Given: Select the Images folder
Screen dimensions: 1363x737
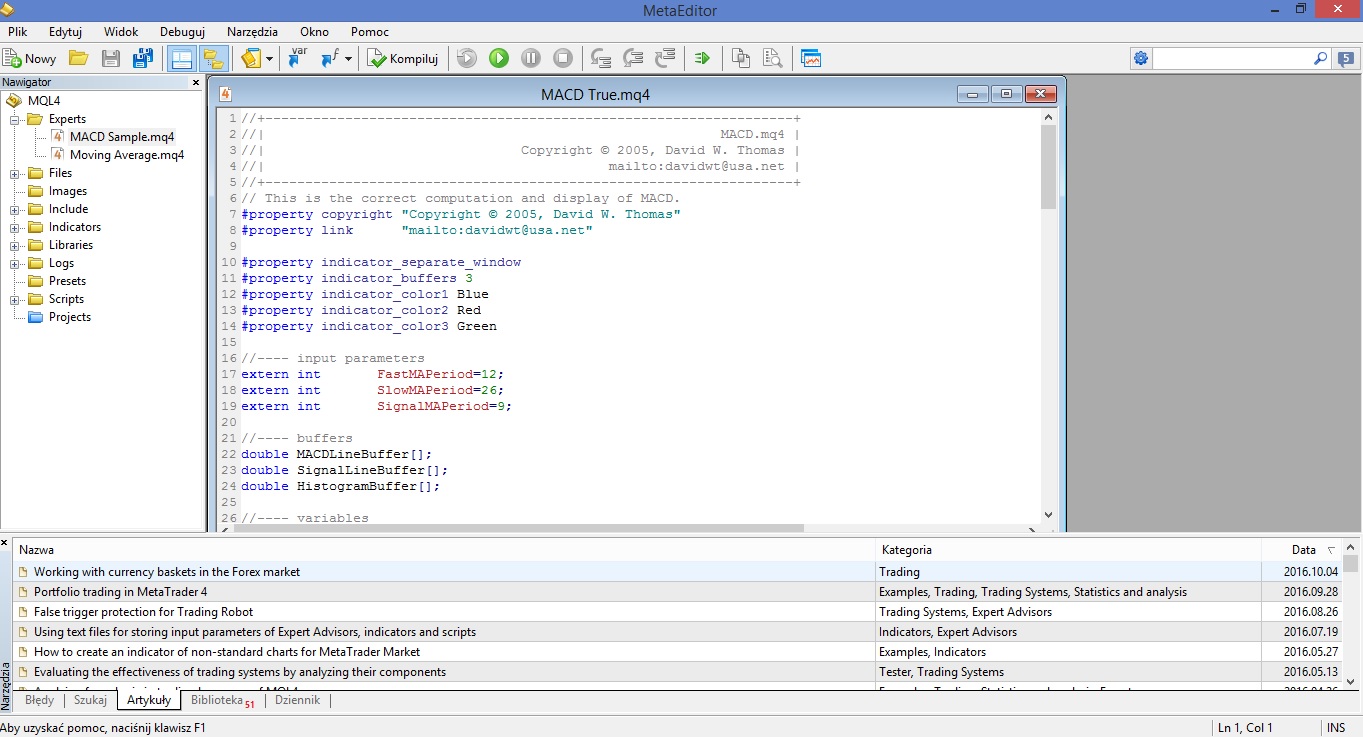Looking at the screenshot, I should (x=68, y=191).
